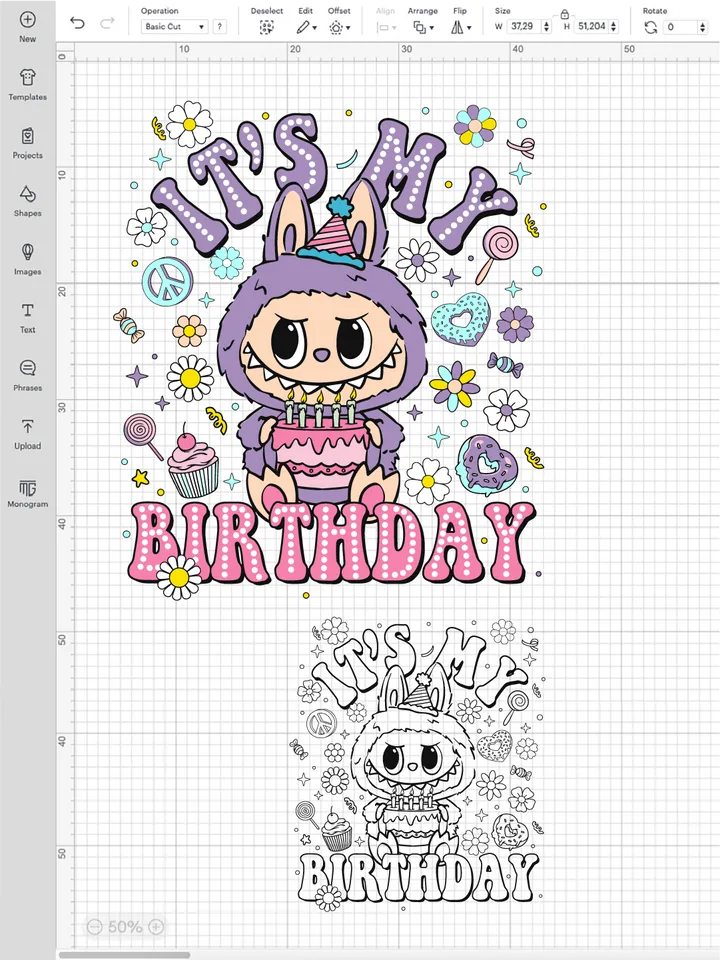The height and width of the screenshot is (960, 720).
Task: Open the Phrases panel
Action: click(x=27, y=374)
